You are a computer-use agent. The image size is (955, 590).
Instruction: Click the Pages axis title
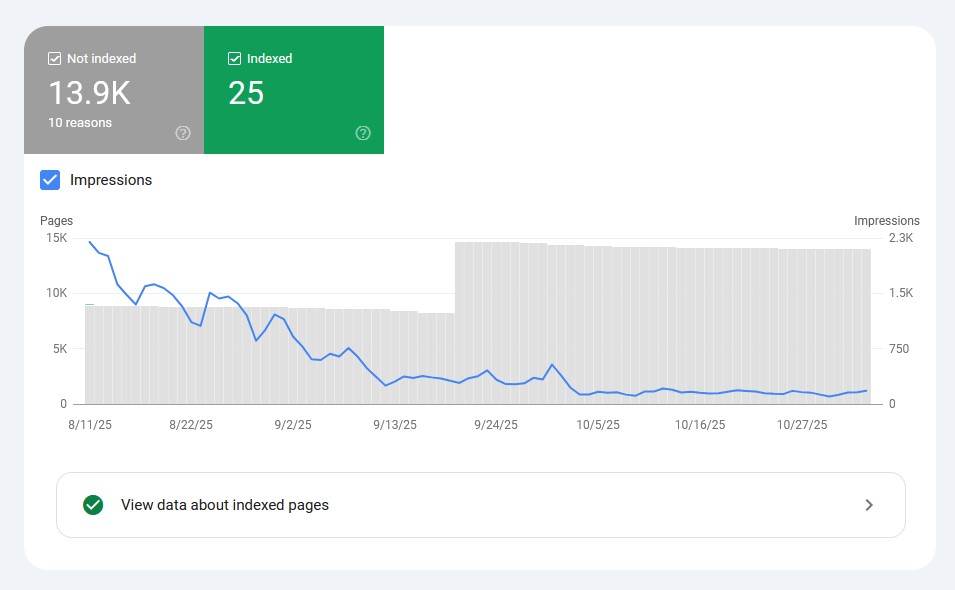[56, 221]
